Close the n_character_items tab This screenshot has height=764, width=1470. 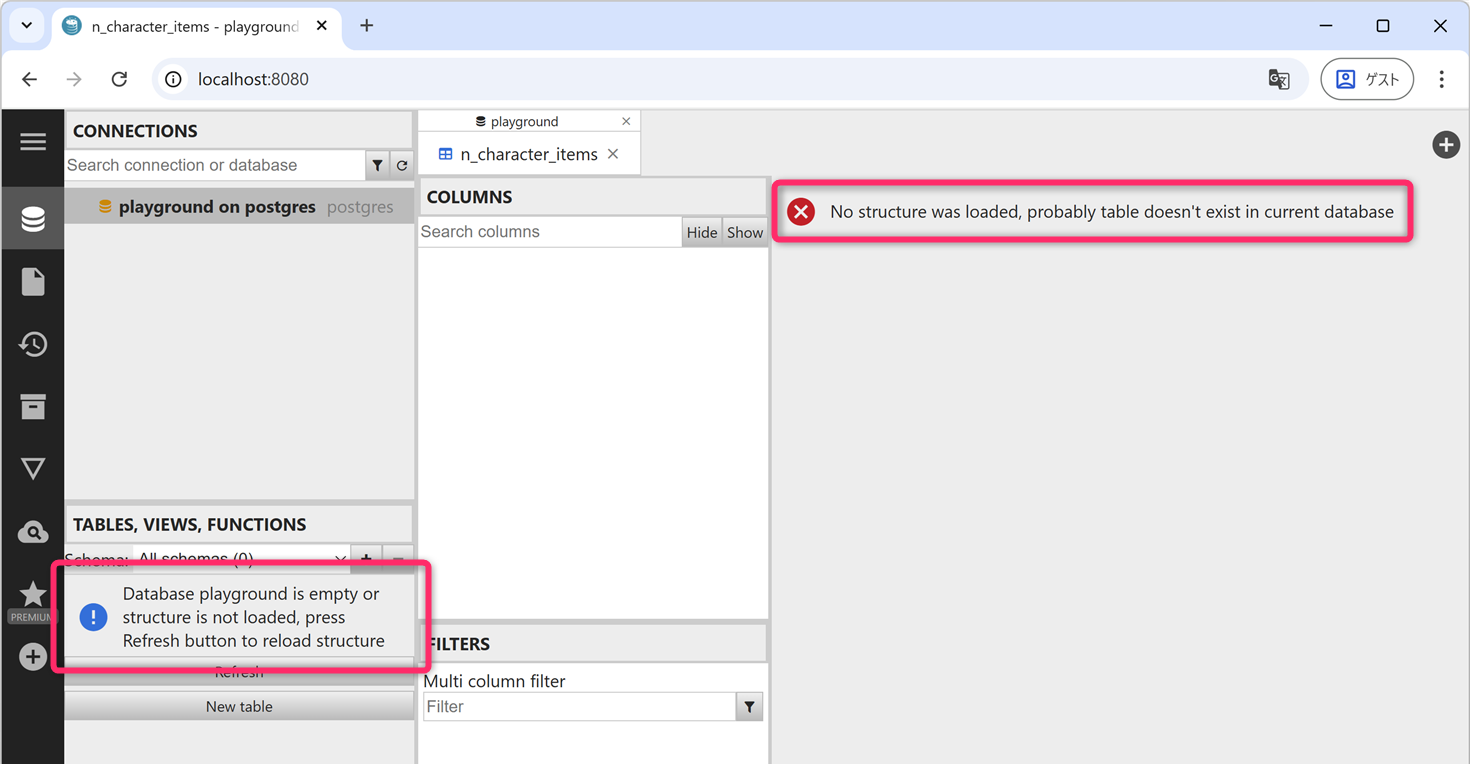tap(613, 154)
